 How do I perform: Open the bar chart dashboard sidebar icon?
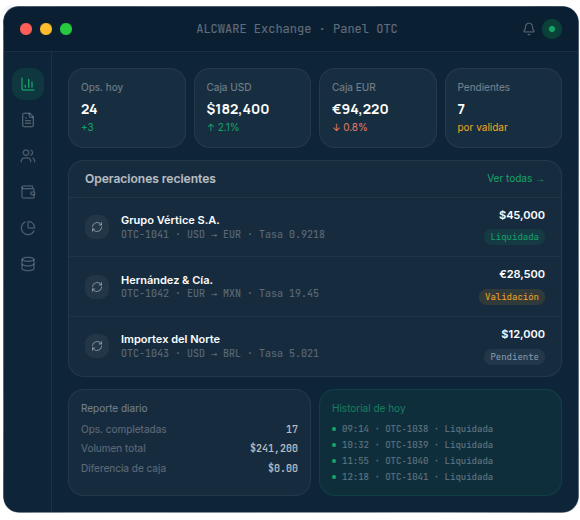pyautogui.click(x=28, y=84)
